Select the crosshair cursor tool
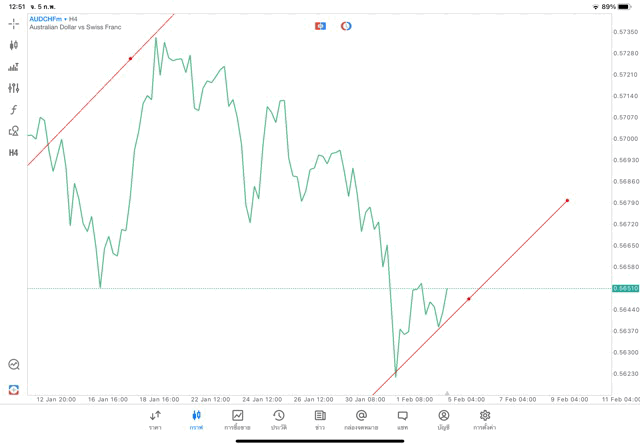The image size is (640, 447). click(14, 23)
